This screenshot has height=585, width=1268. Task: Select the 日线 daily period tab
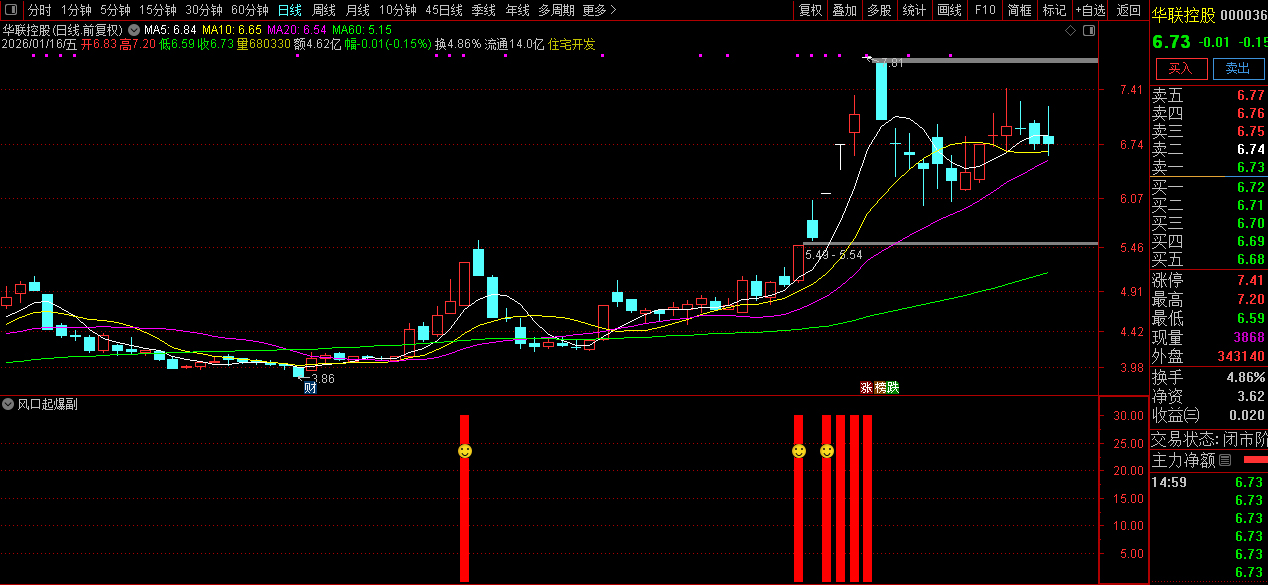coord(289,10)
